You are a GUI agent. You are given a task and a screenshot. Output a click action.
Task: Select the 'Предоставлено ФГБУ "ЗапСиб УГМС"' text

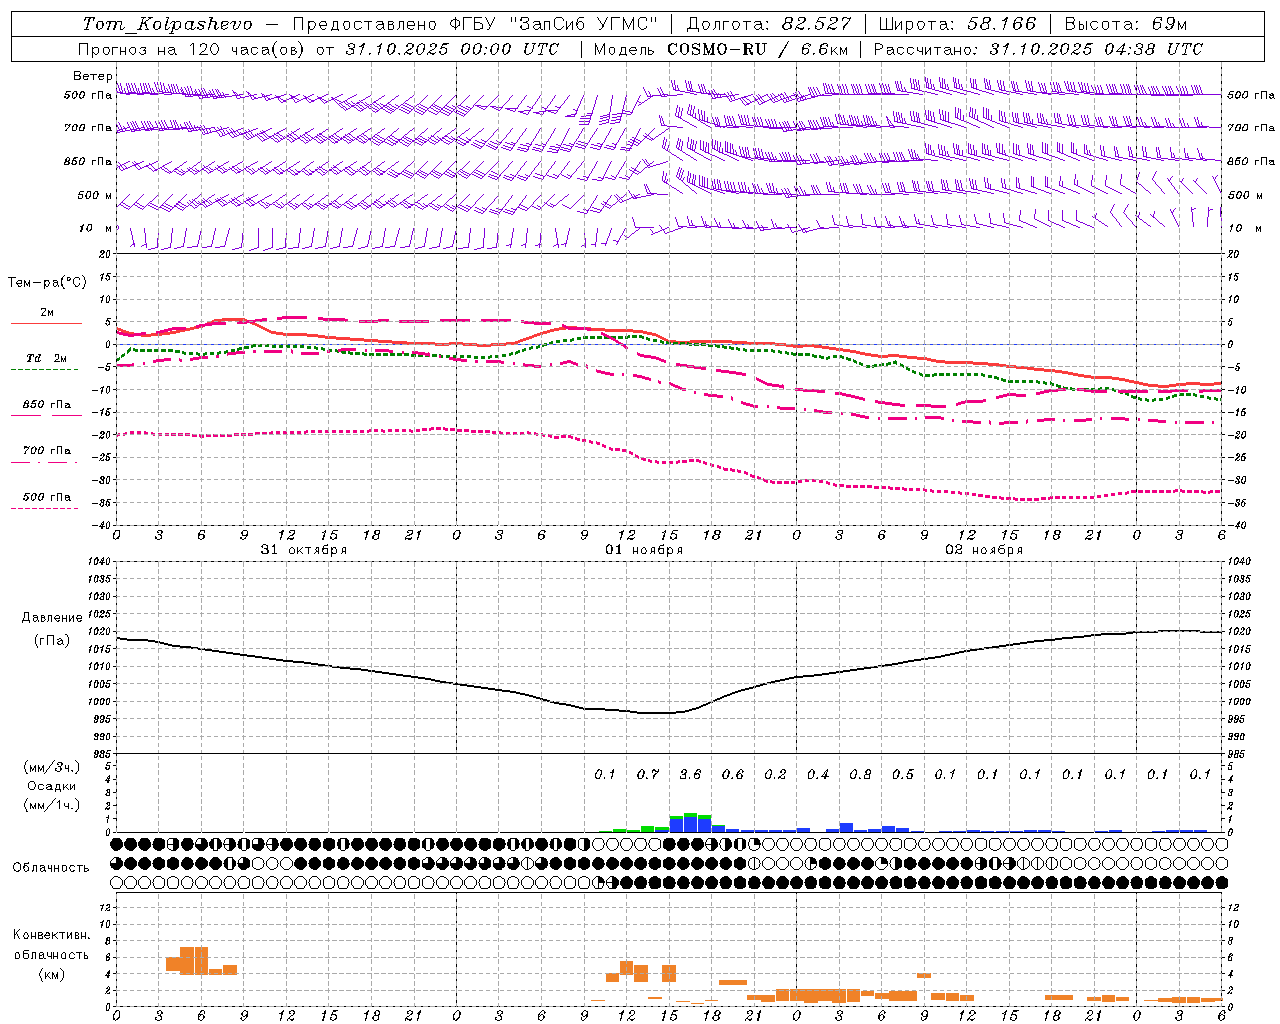475,24
